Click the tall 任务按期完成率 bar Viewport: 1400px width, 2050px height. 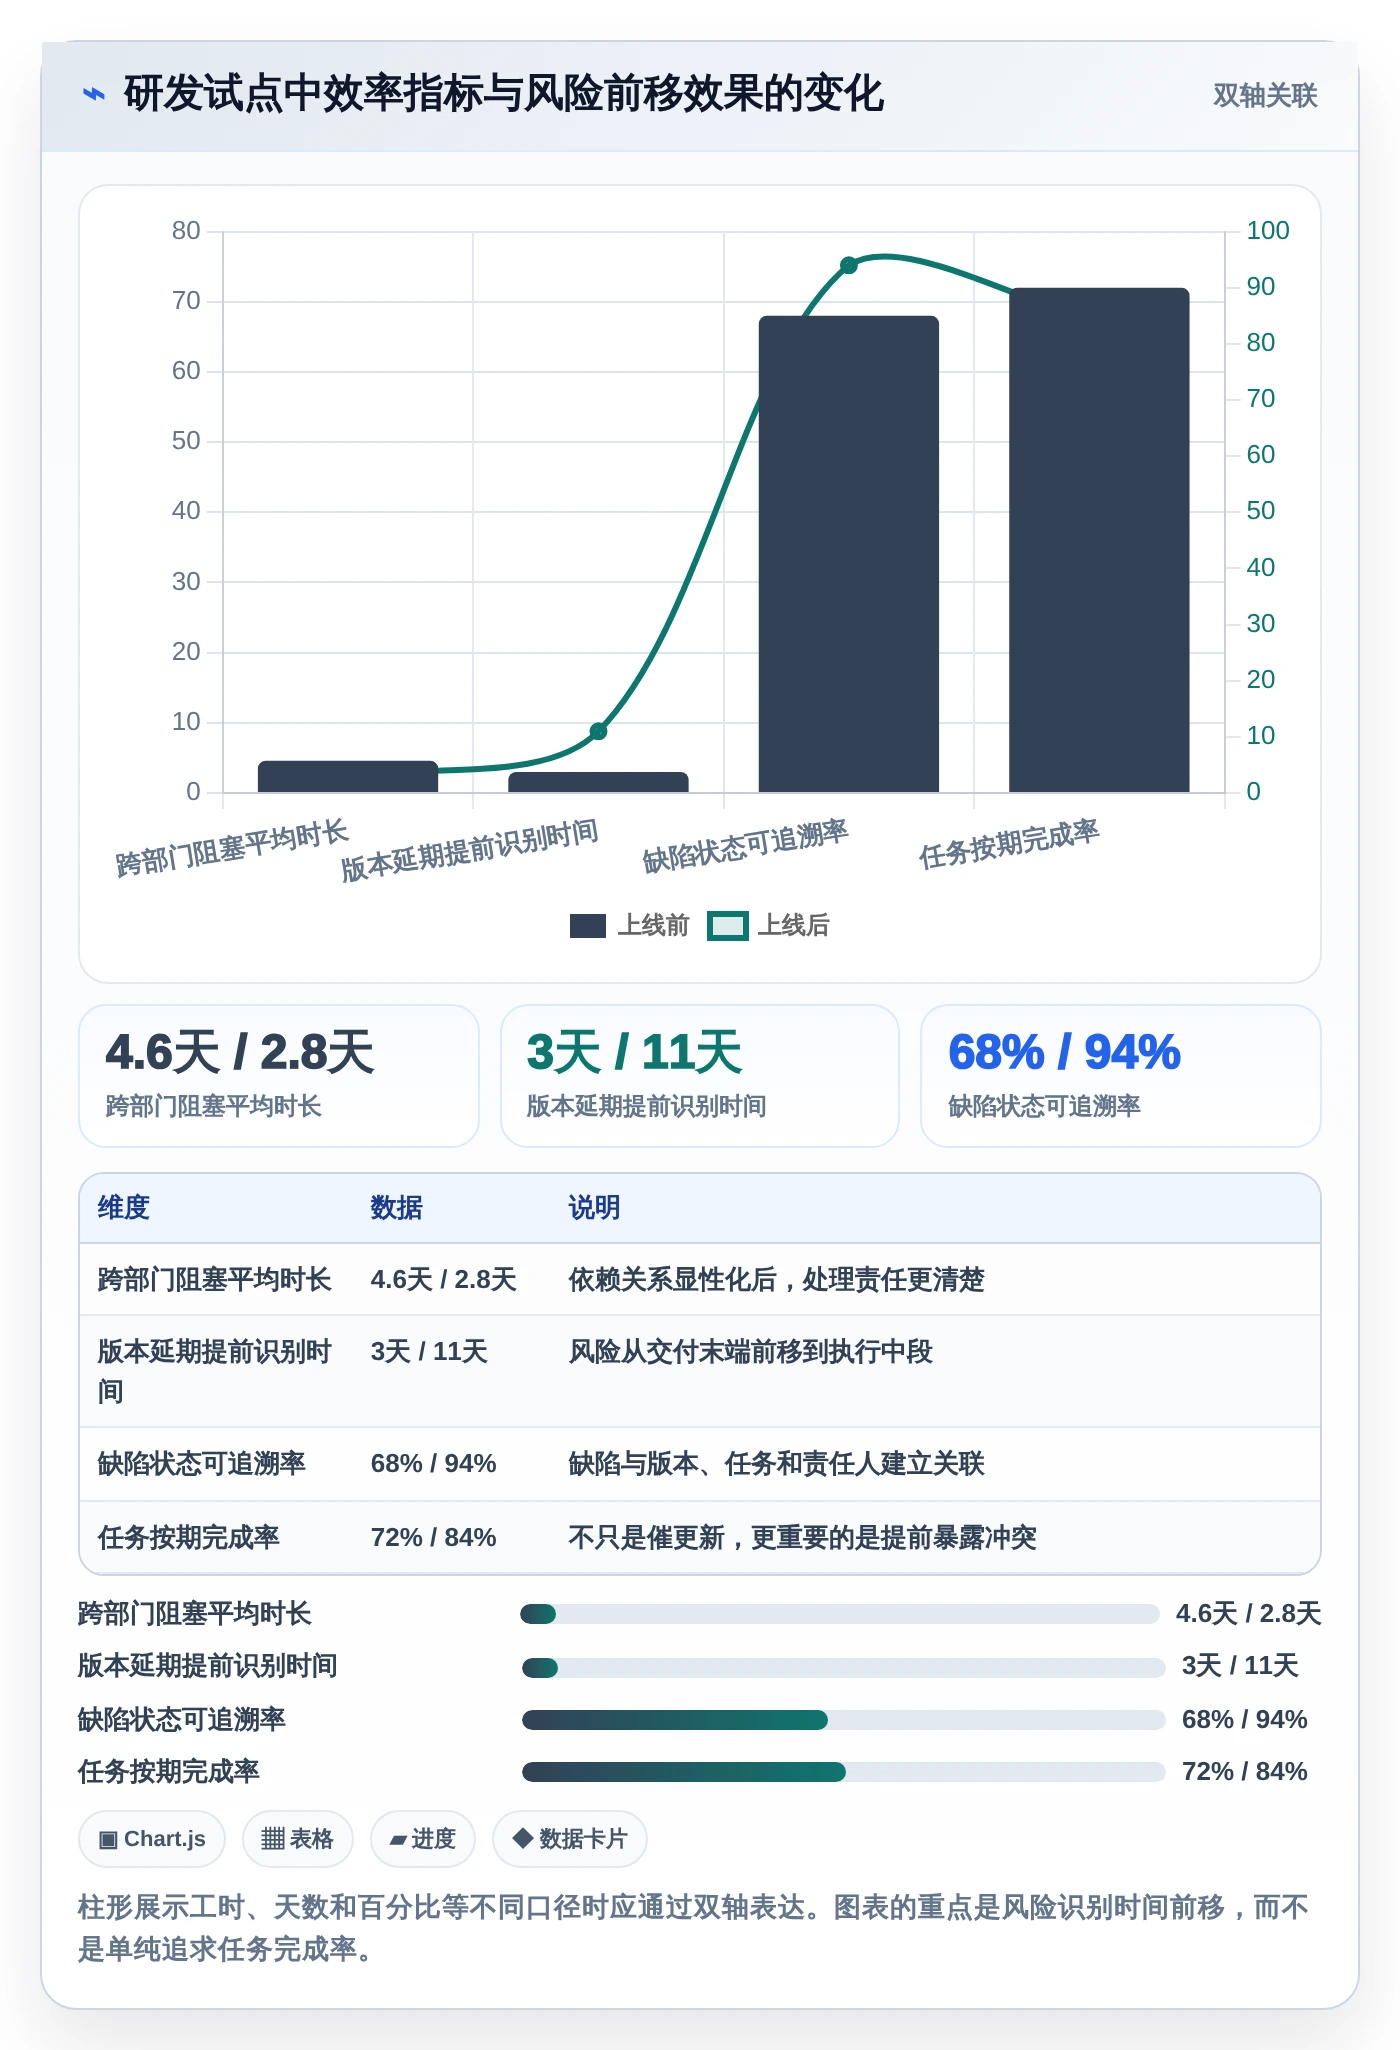point(1099,540)
